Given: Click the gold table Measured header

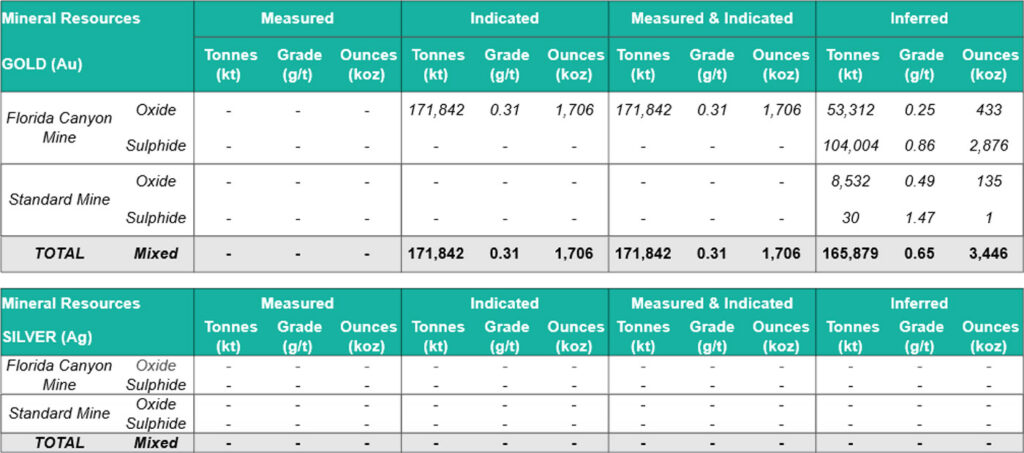Looking at the screenshot, I should 297,18.
